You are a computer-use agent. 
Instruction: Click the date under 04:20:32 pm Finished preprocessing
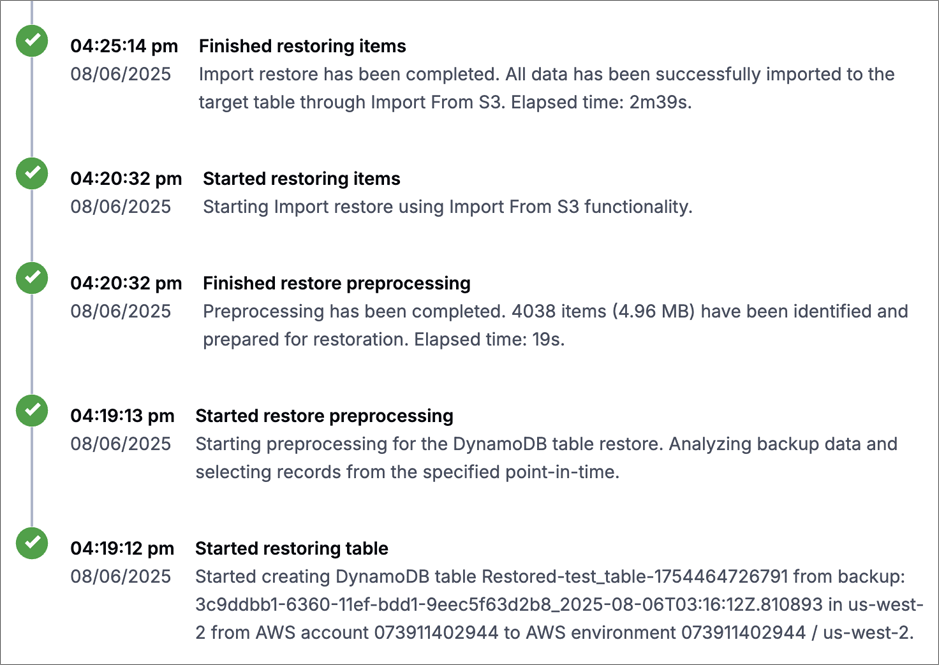point(120,312)
